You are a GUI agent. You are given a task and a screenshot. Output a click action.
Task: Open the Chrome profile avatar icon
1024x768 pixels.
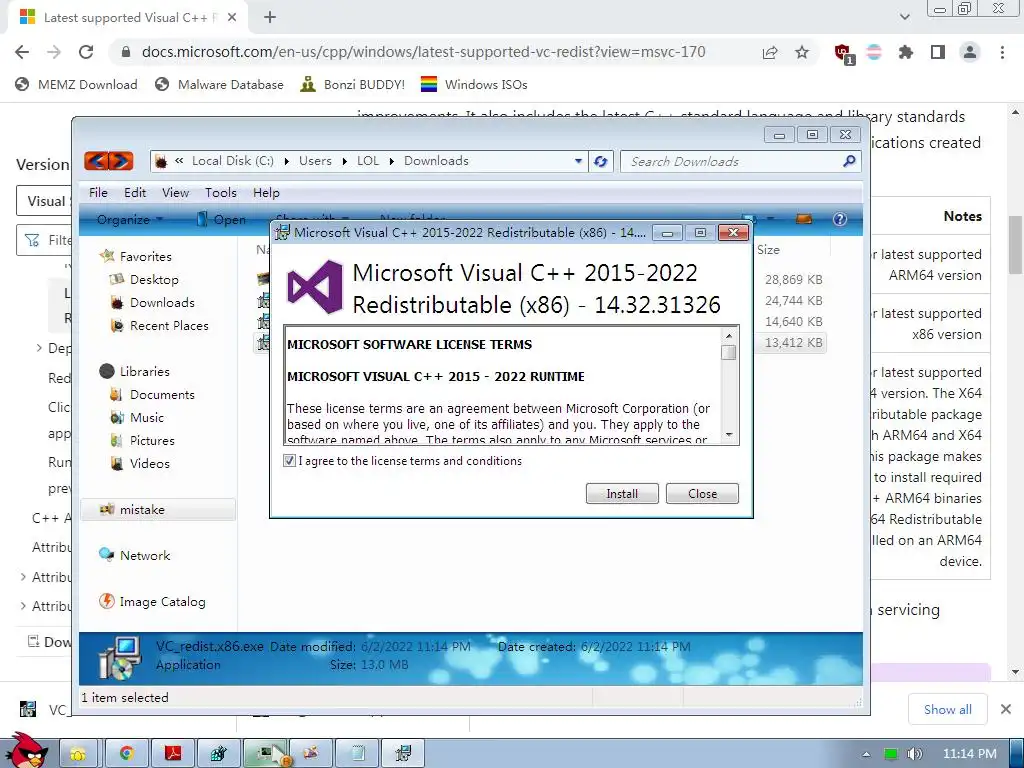pos(970,52)
